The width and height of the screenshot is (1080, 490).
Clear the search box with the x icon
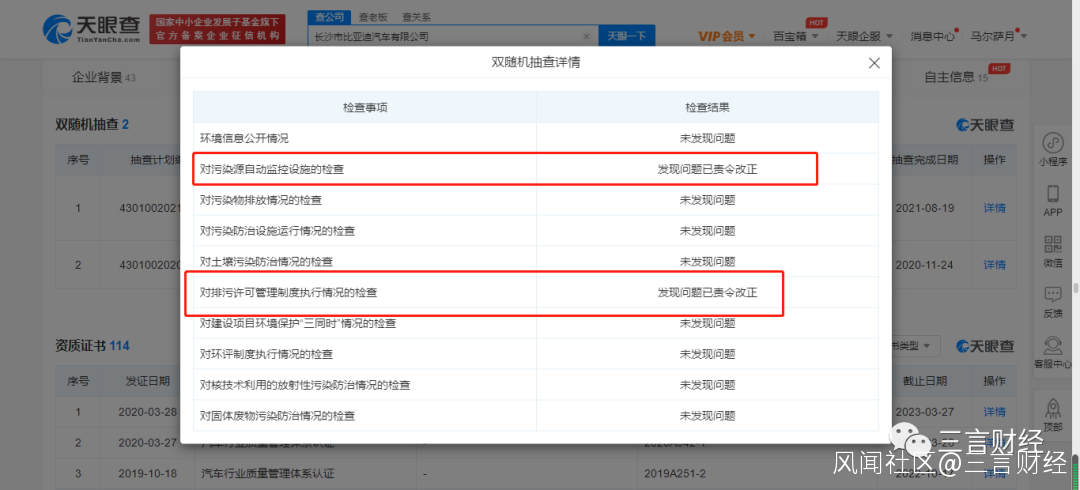(586, 37)
